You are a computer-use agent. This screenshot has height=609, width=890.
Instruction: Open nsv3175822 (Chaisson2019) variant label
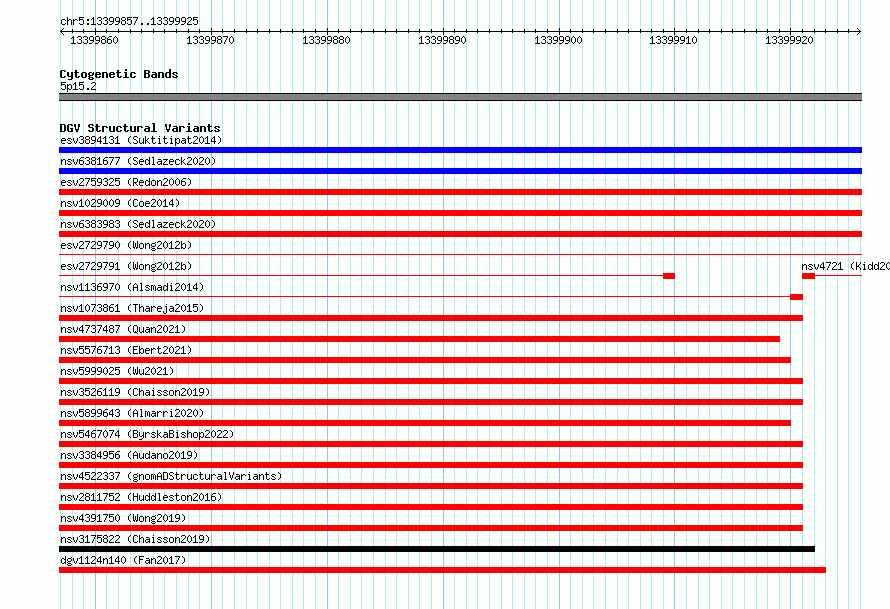click(x=135, y=539)
